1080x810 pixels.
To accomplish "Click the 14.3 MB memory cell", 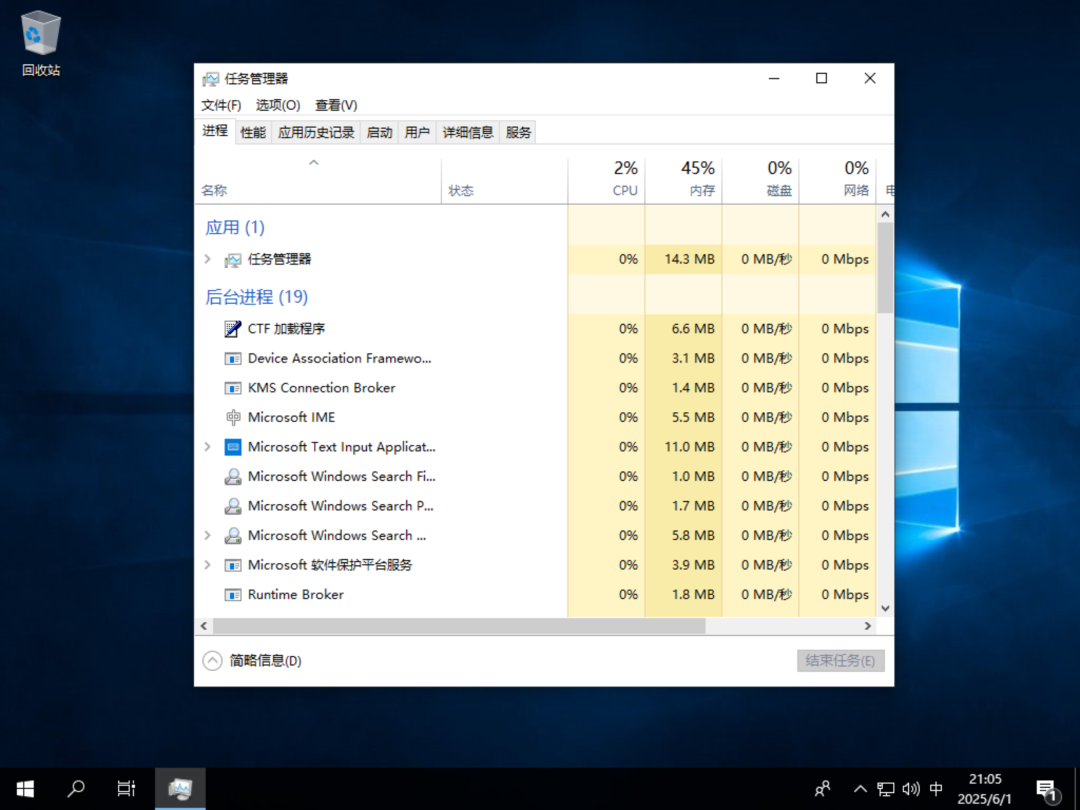I will (x=683, y=260).
